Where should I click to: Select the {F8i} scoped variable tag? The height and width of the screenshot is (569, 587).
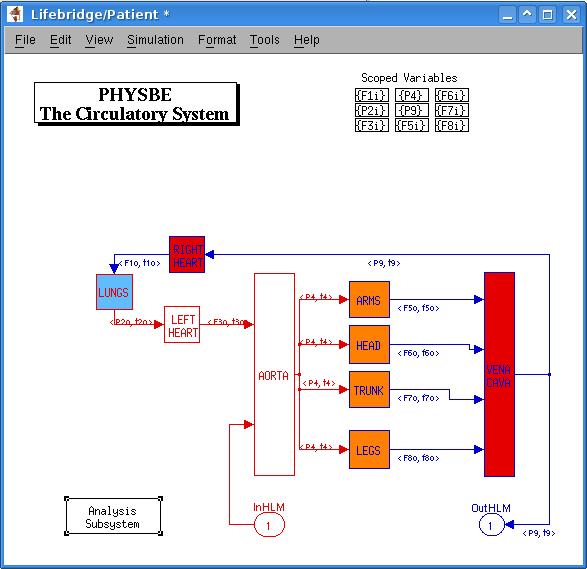point(452,125)
